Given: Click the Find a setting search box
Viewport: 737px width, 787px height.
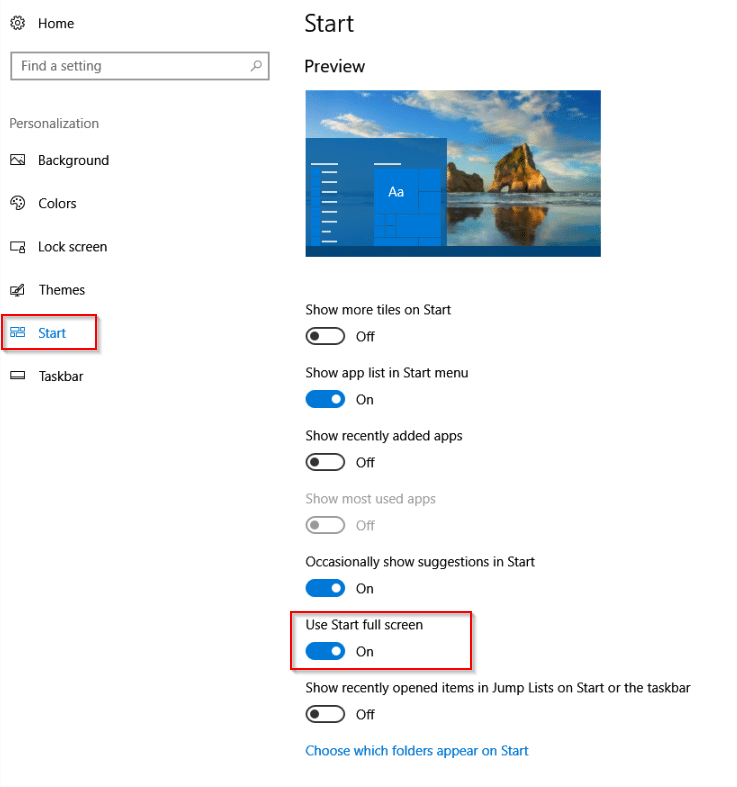Looking at the screenshot, I should [140, 66].
